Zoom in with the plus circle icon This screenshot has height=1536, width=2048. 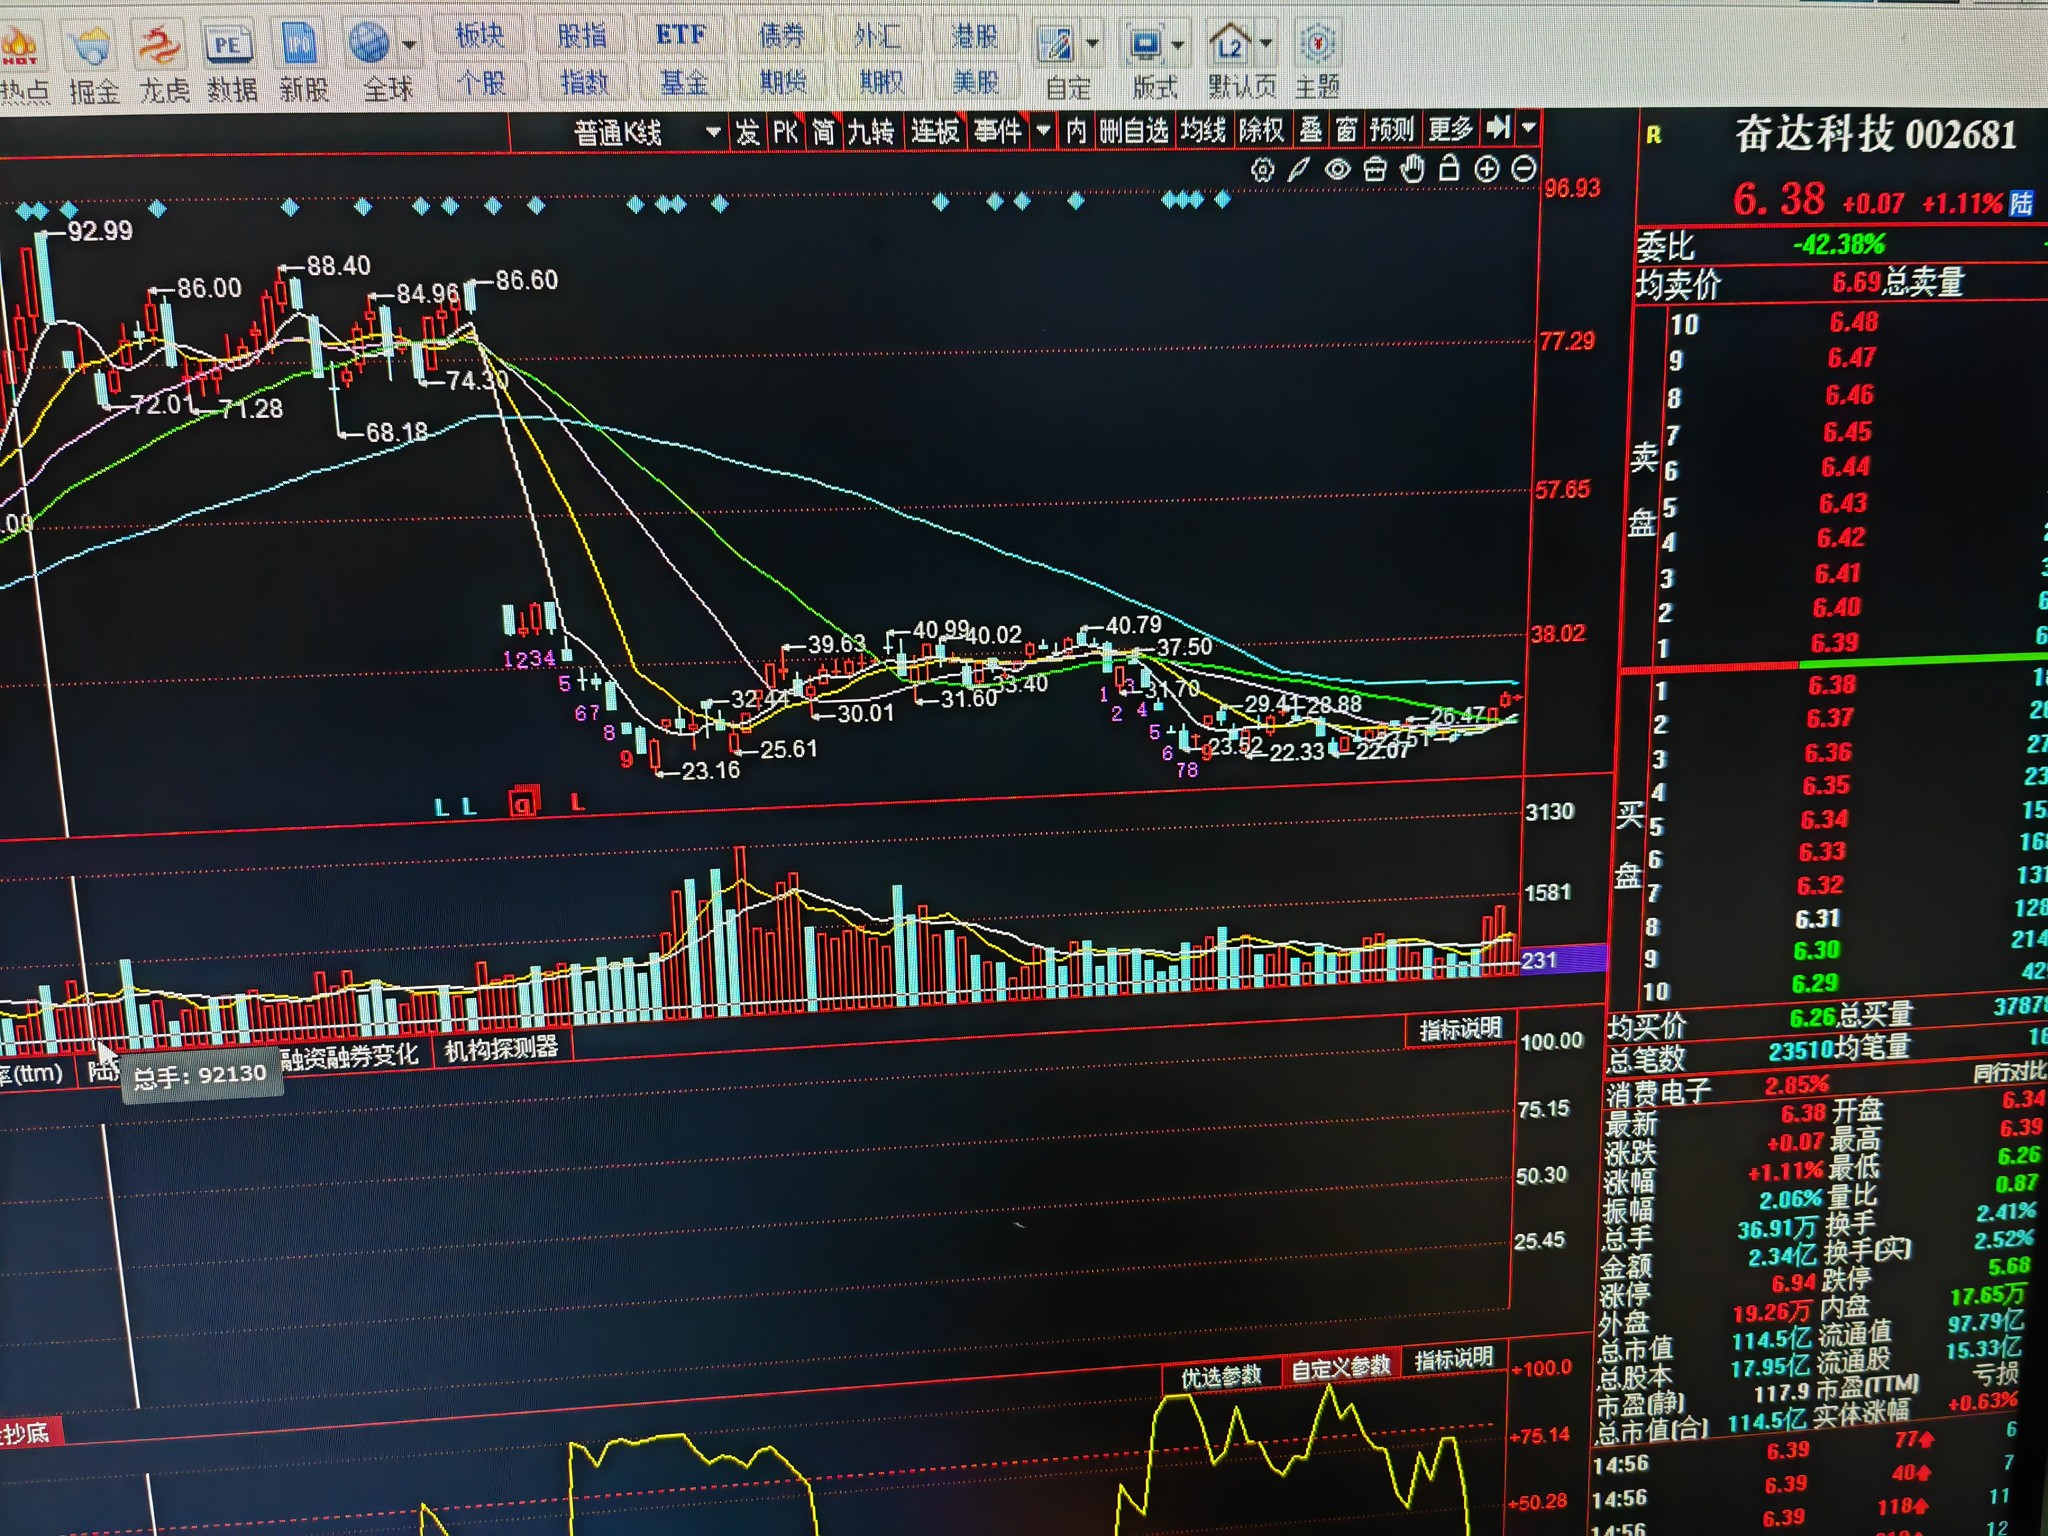point(1487,169)
